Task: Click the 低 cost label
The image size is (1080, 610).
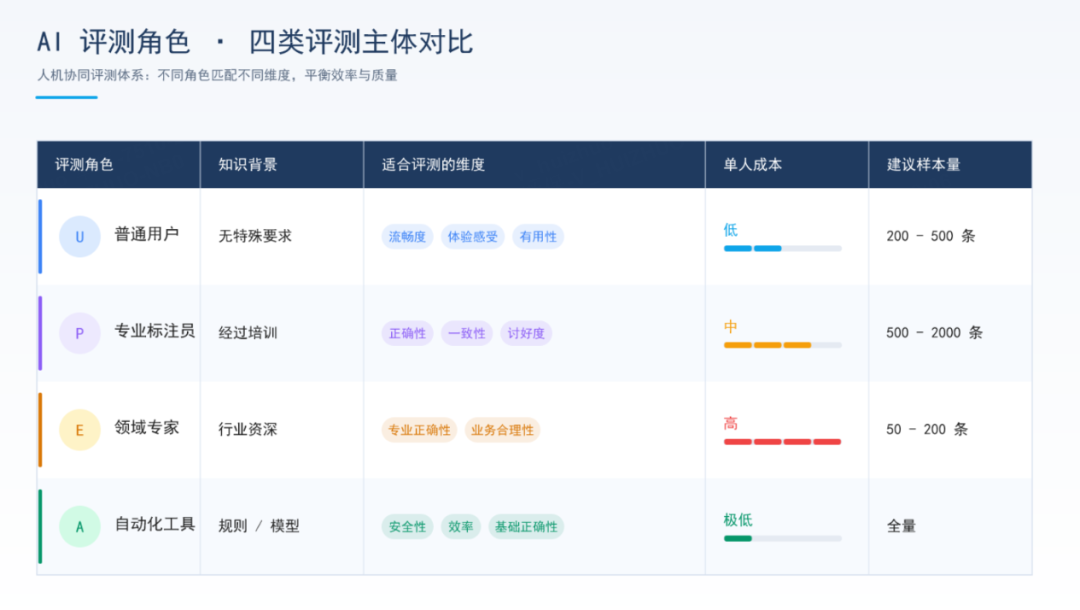Action: pos(730,230)
